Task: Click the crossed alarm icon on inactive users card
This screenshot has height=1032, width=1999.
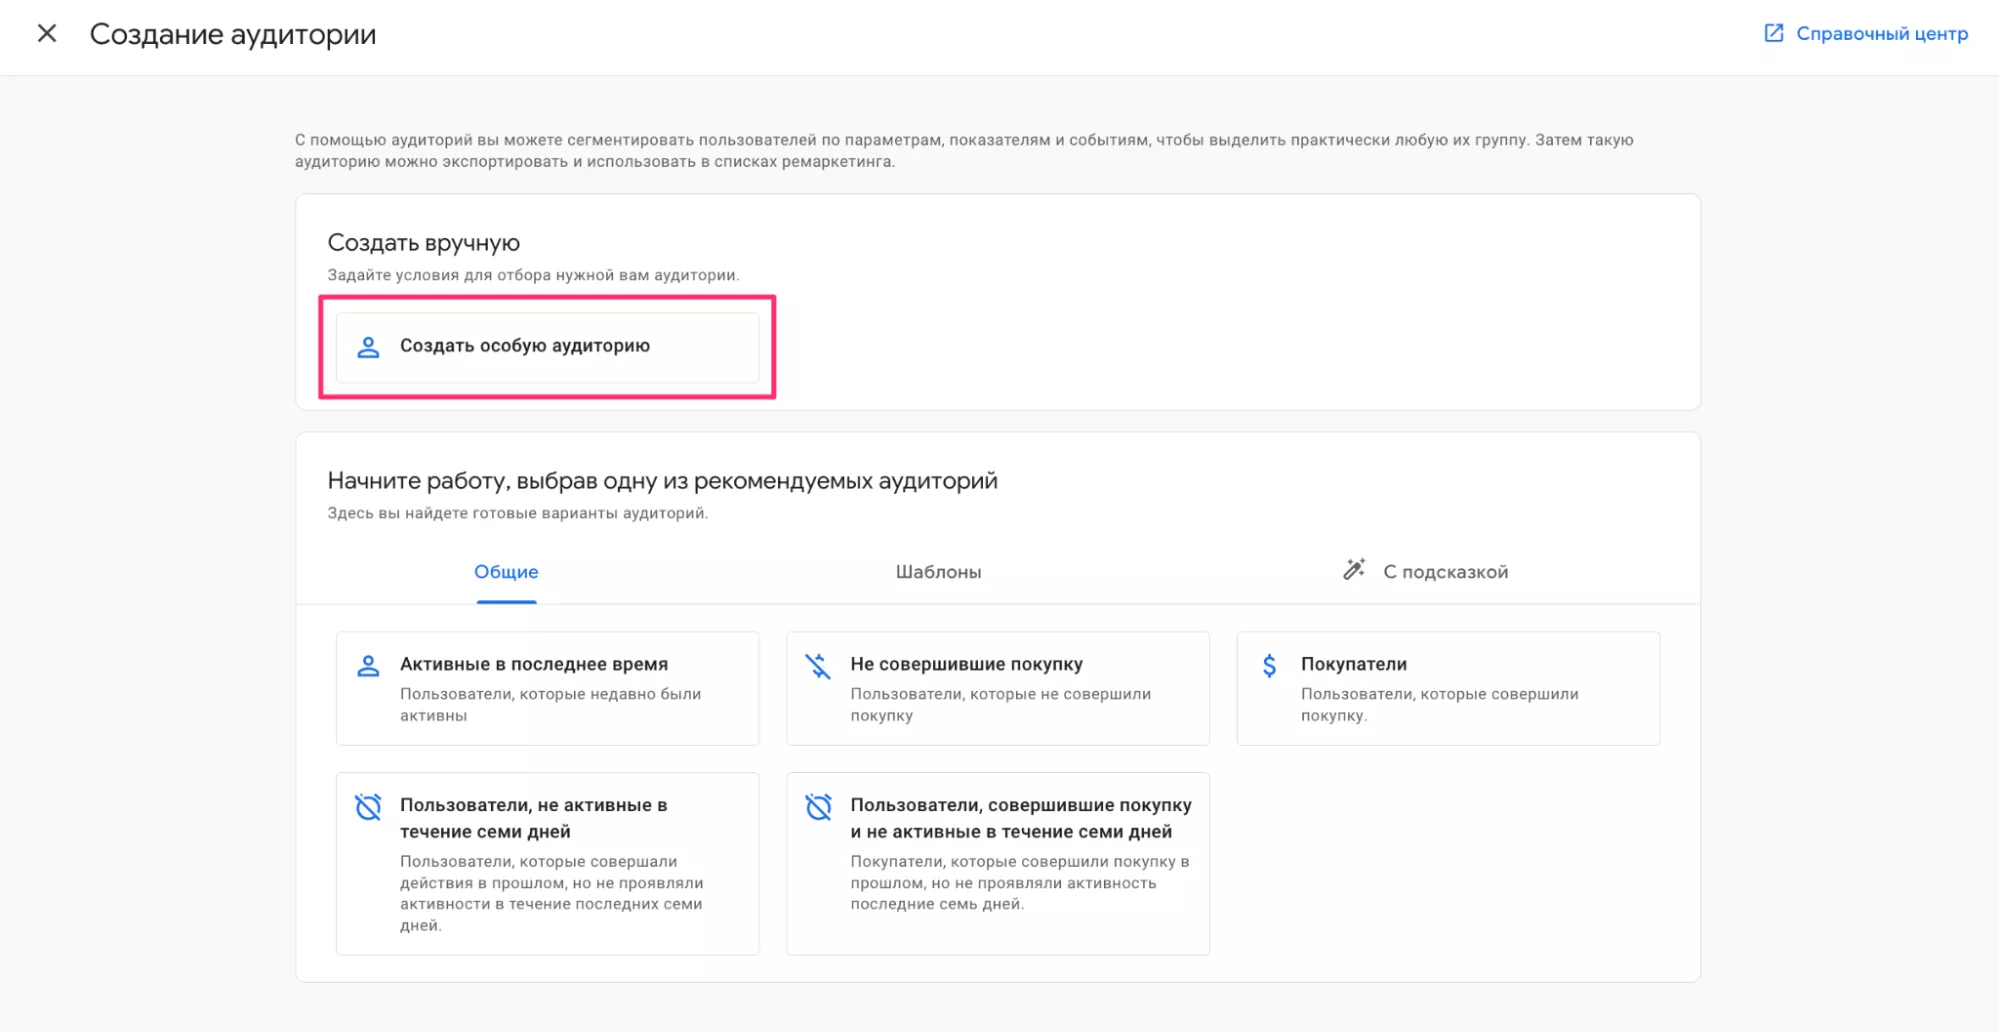Action: [x=368, y=807]
